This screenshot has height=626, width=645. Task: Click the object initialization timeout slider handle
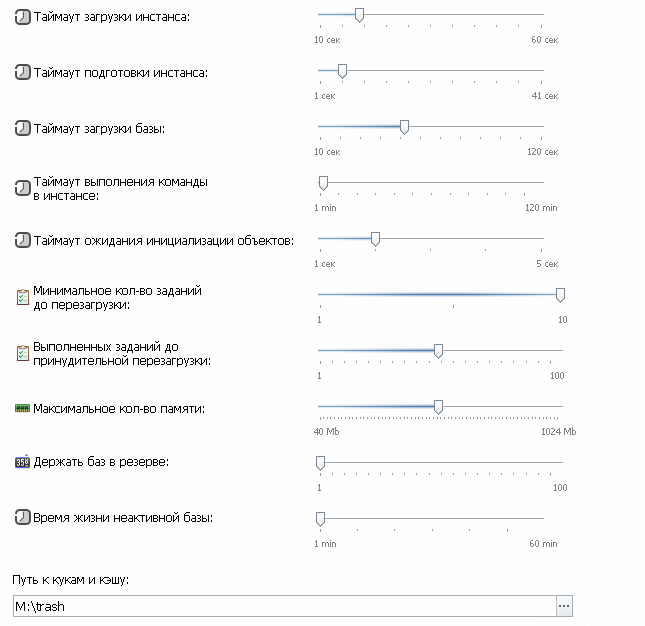point(375,239)
